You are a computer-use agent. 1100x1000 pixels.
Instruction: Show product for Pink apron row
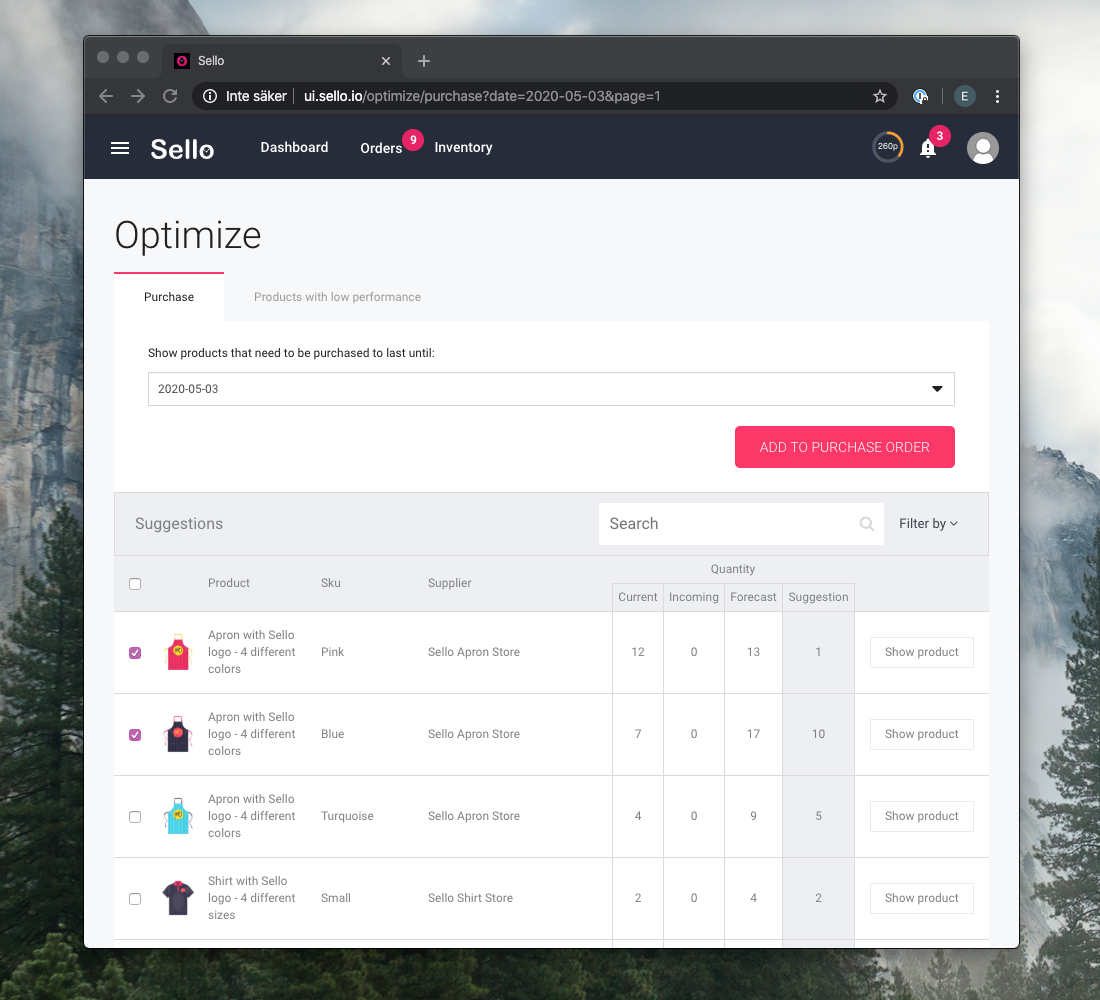921,652
